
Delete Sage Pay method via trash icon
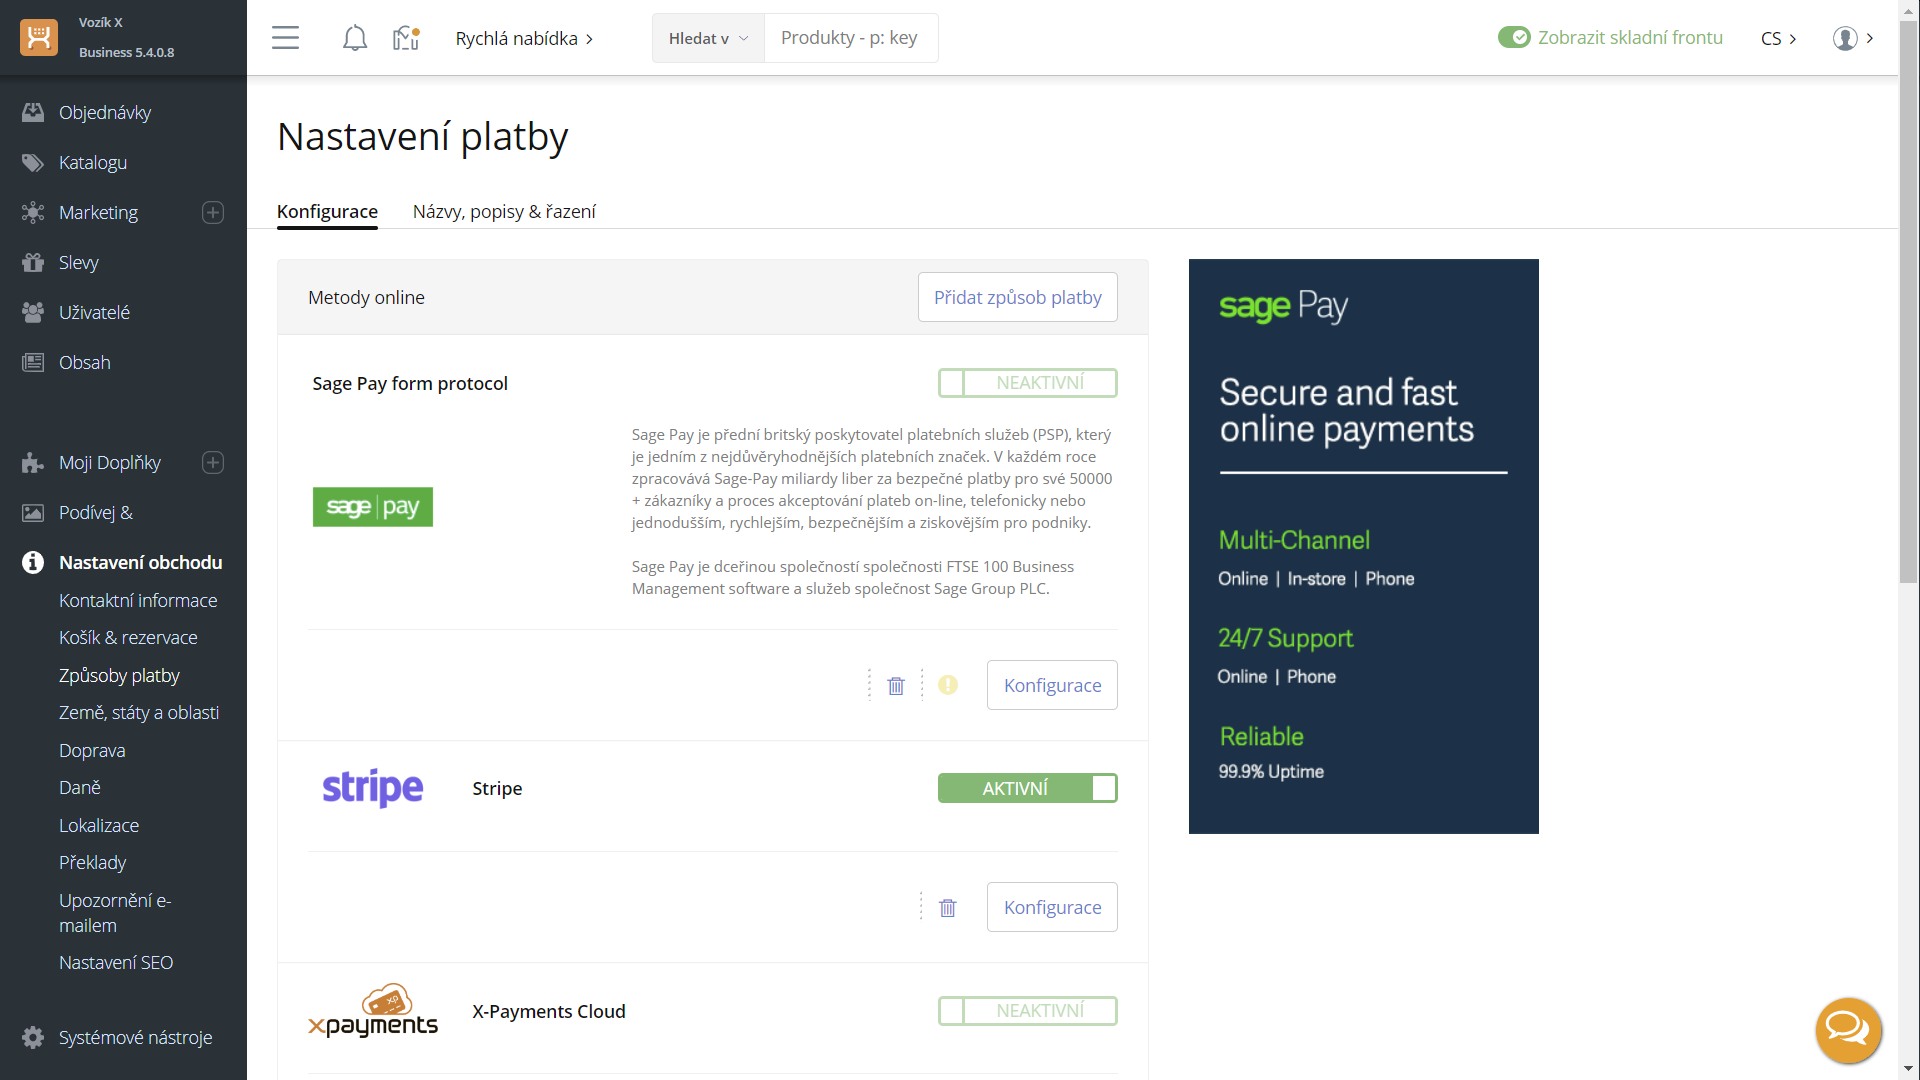896,685
